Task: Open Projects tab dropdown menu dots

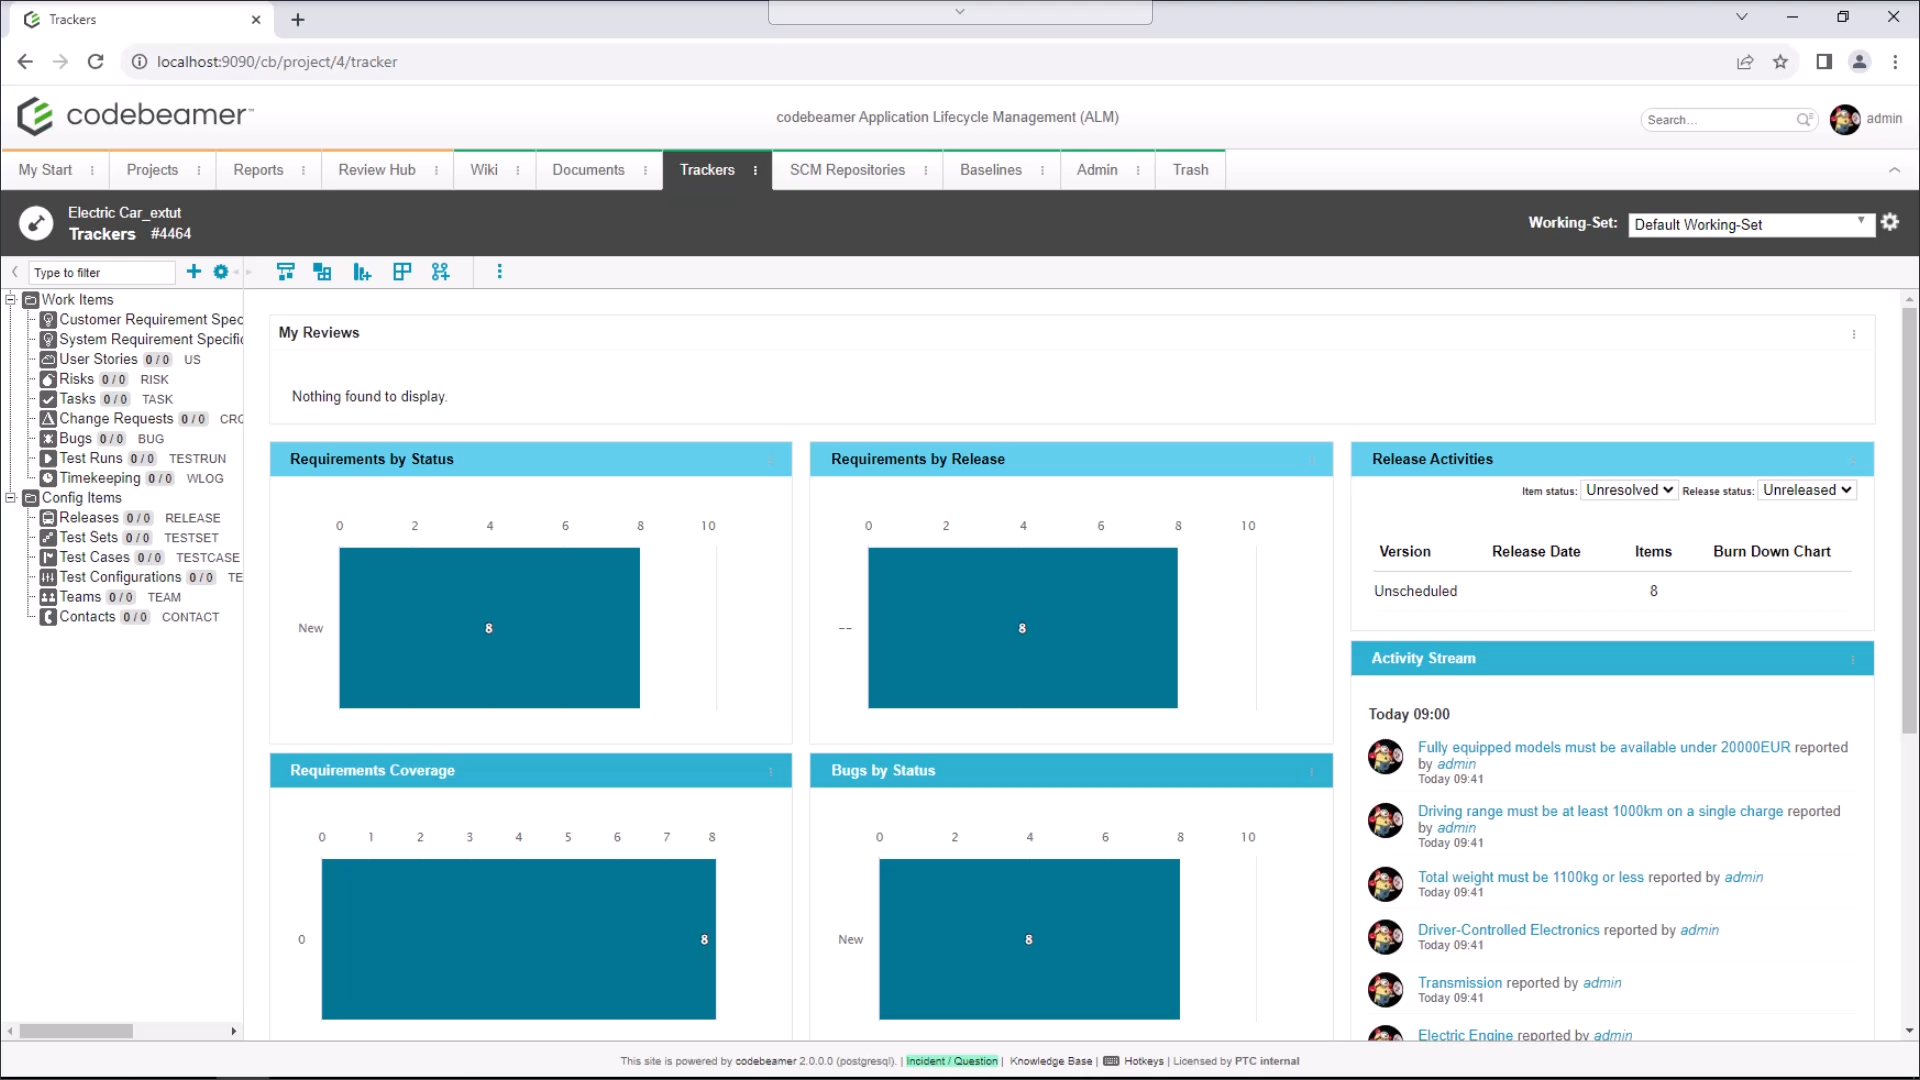Action: [x=199, y=170]
